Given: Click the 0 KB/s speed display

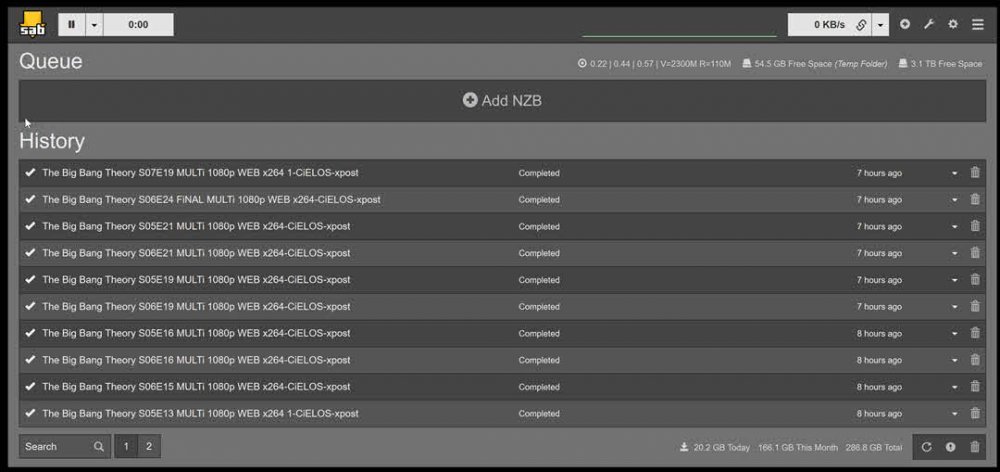Looking at the screenshot, I should pos(829,25).
